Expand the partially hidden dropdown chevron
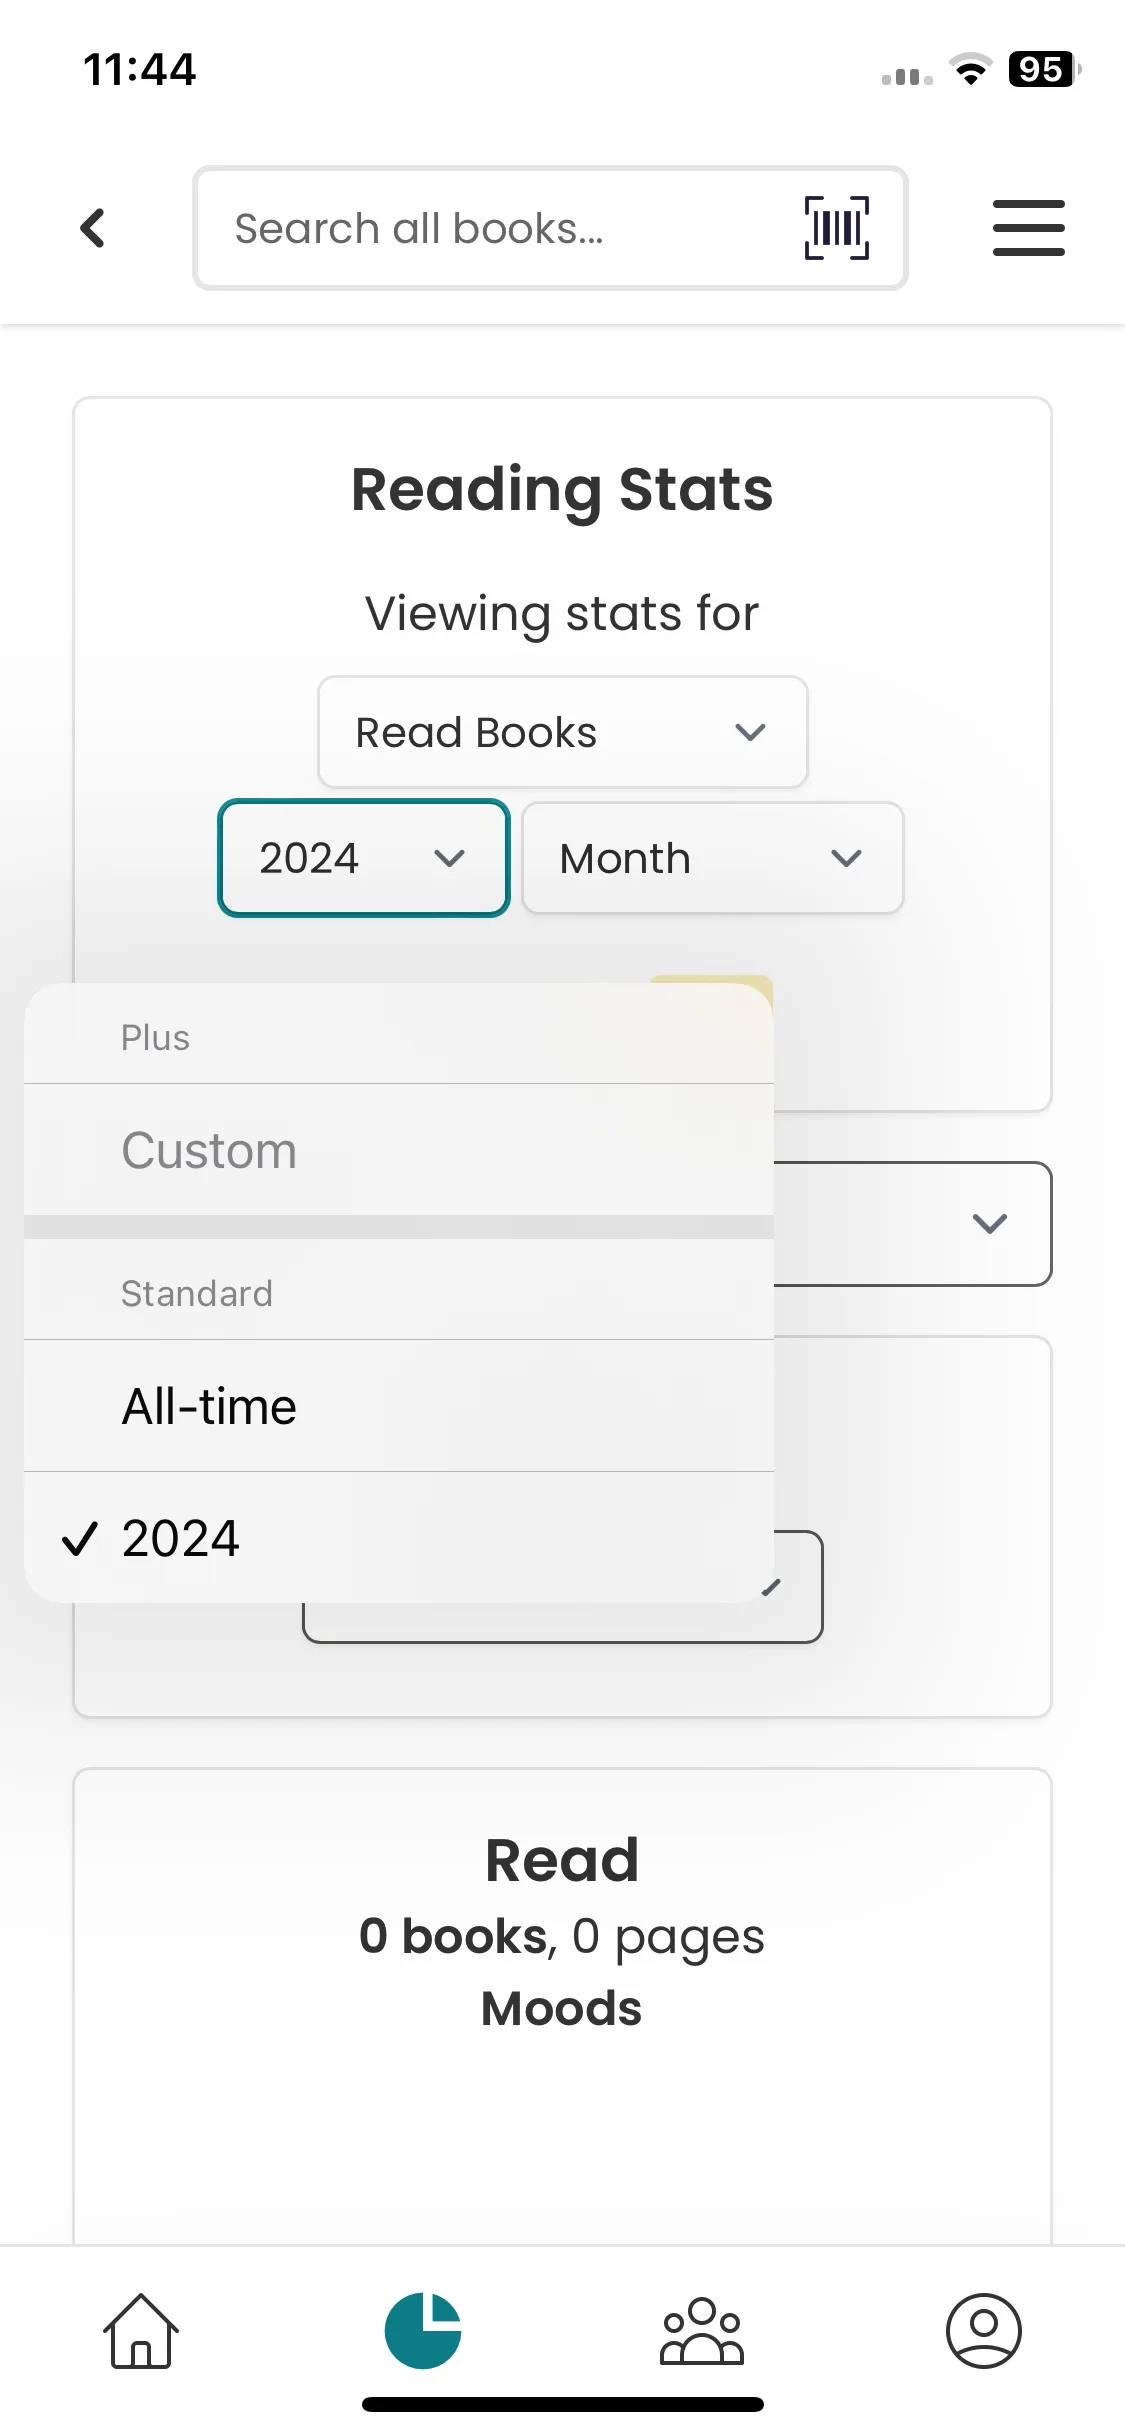The image size is (1125, 2436). 989,1223
